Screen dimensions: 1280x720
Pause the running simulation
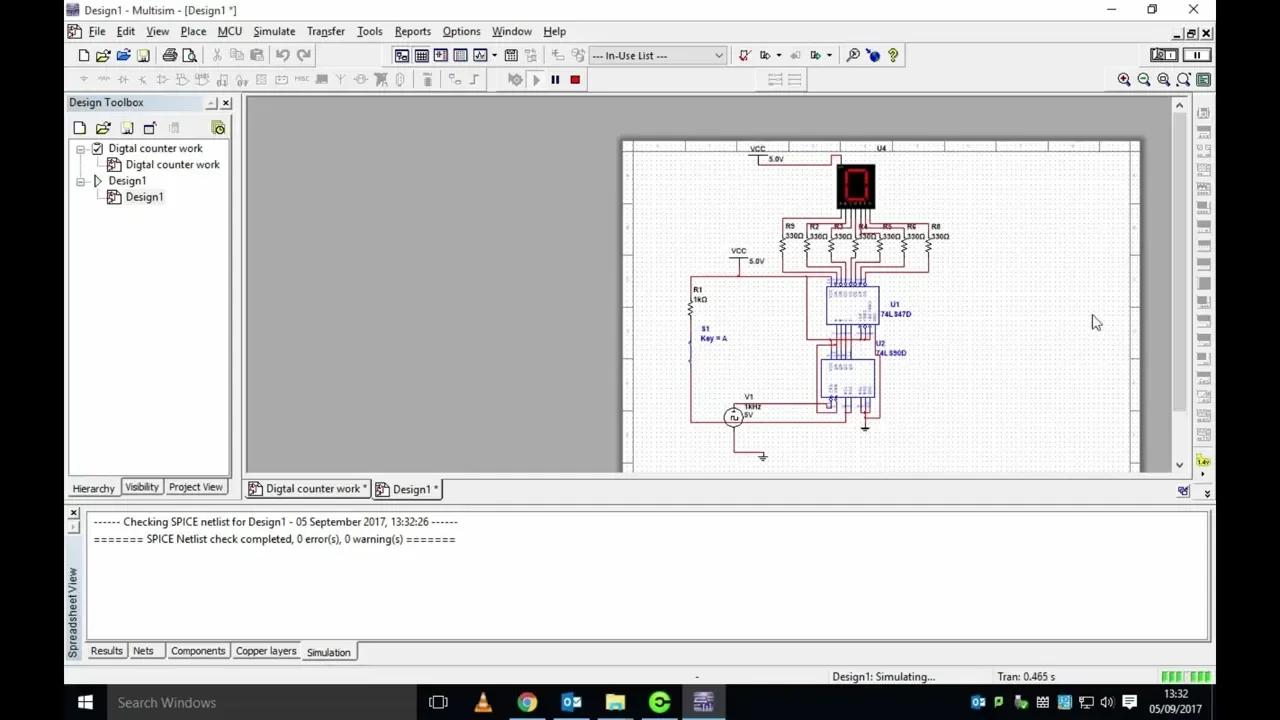click(x=555, y=79)
